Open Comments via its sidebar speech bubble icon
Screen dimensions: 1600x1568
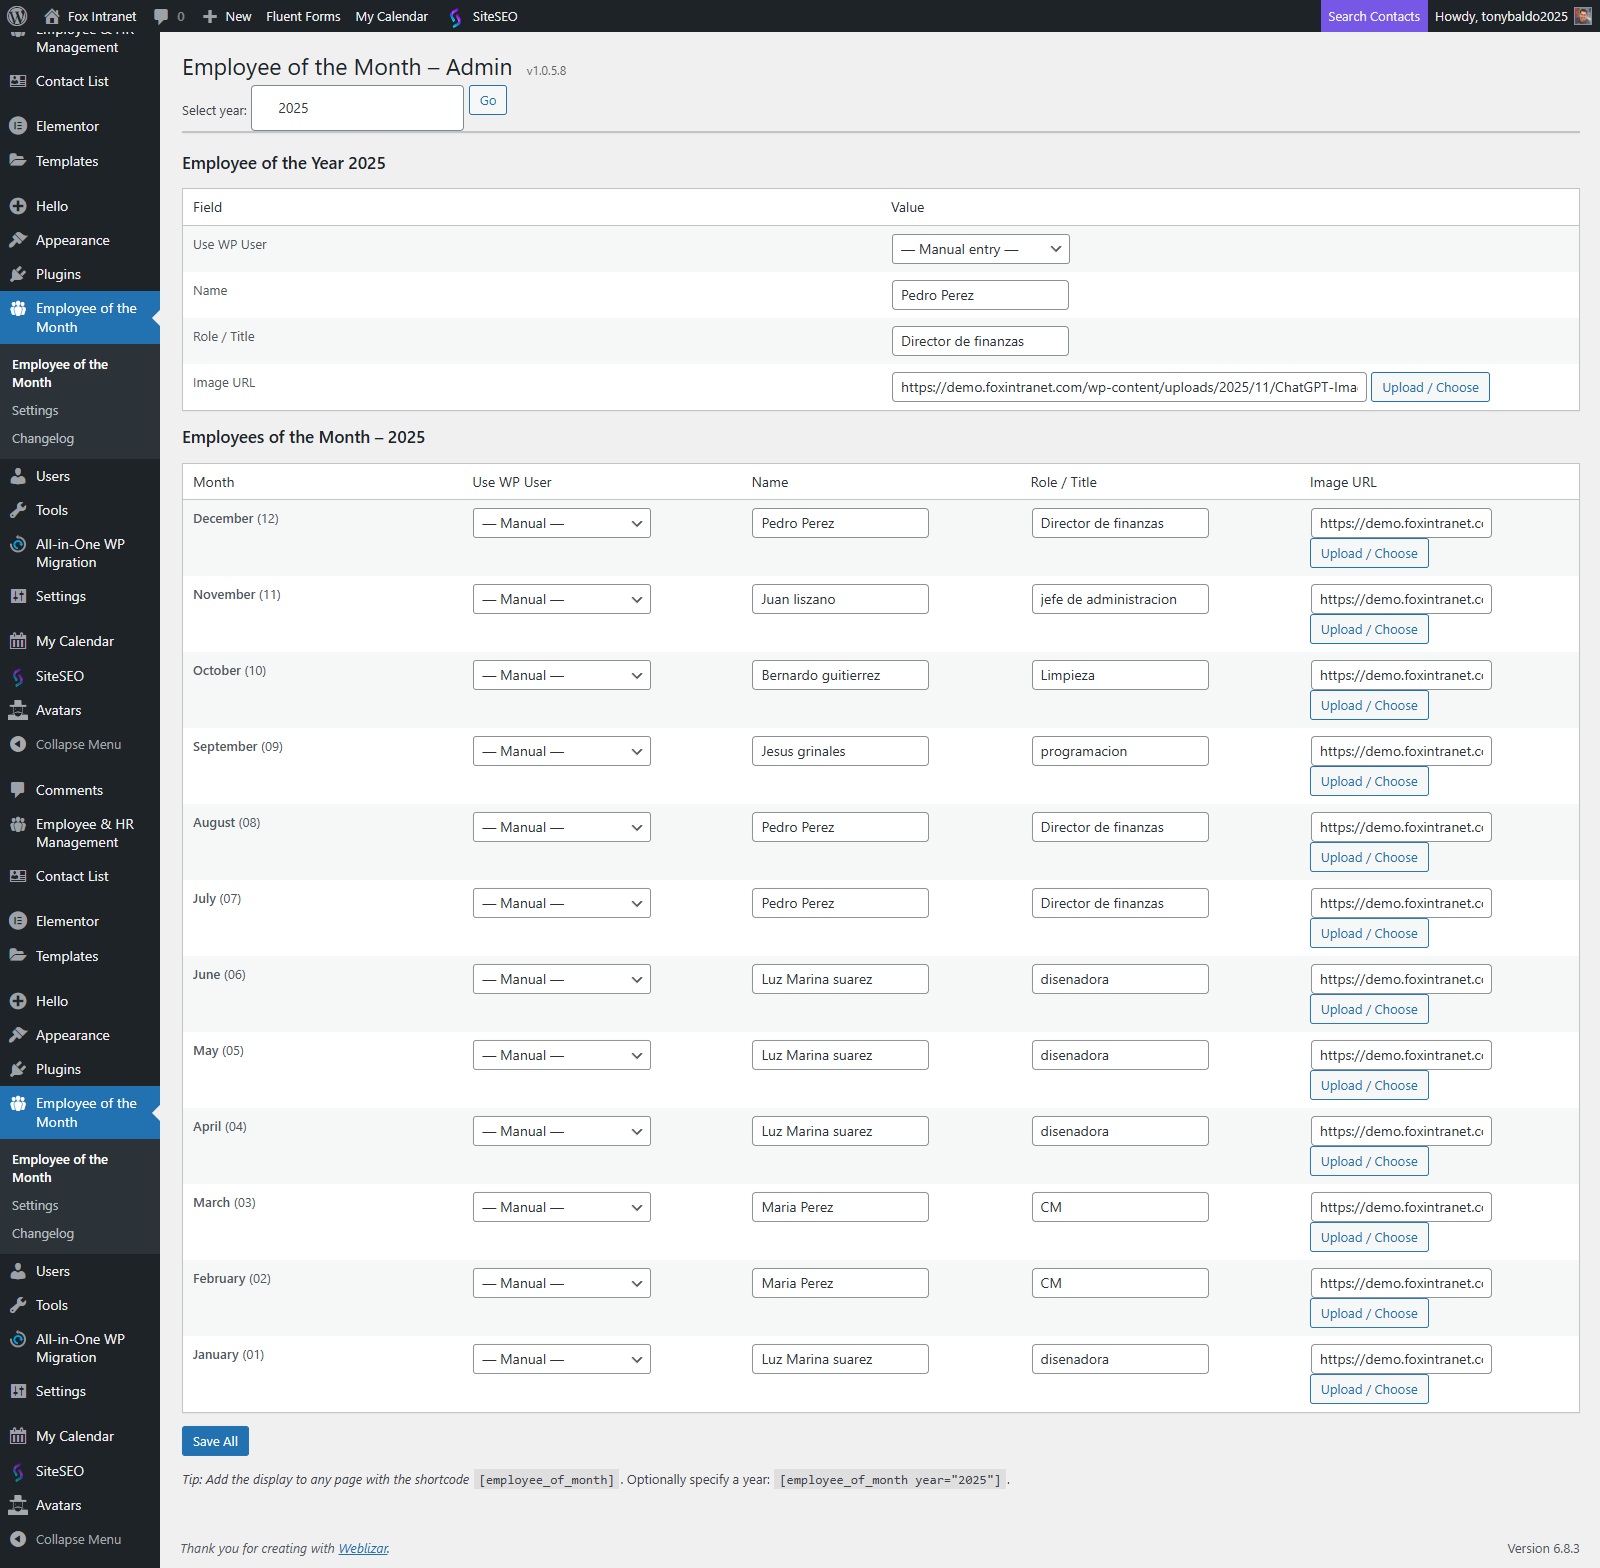pos(18,790)
